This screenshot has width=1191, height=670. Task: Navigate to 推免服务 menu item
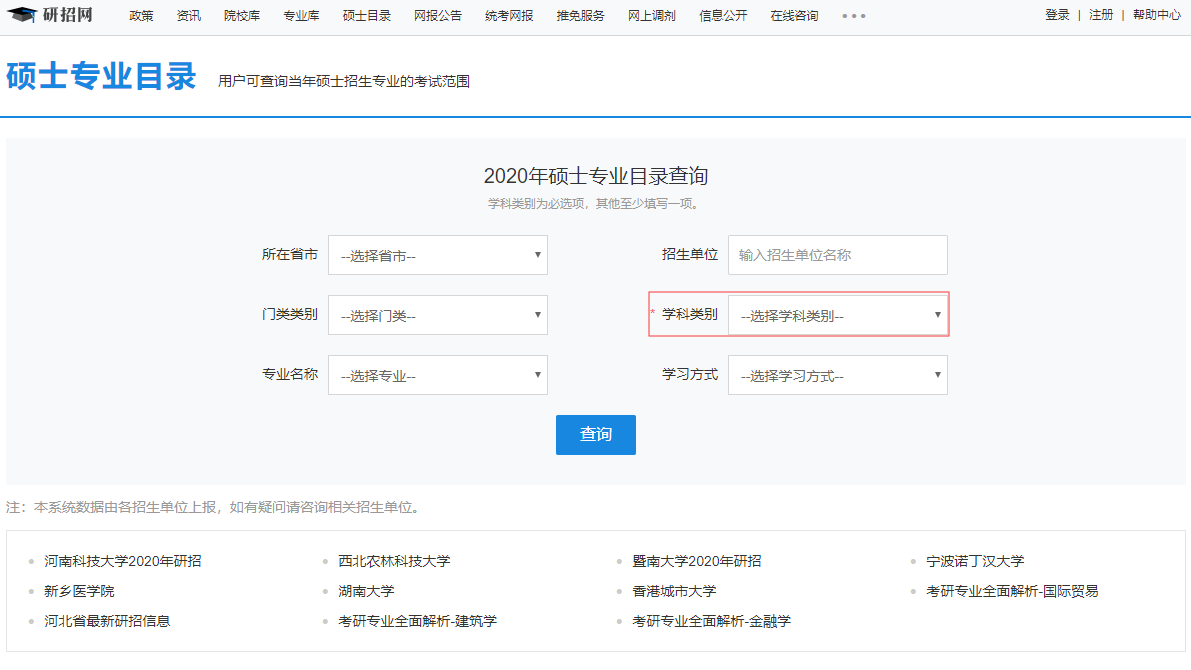pos(580,16)
